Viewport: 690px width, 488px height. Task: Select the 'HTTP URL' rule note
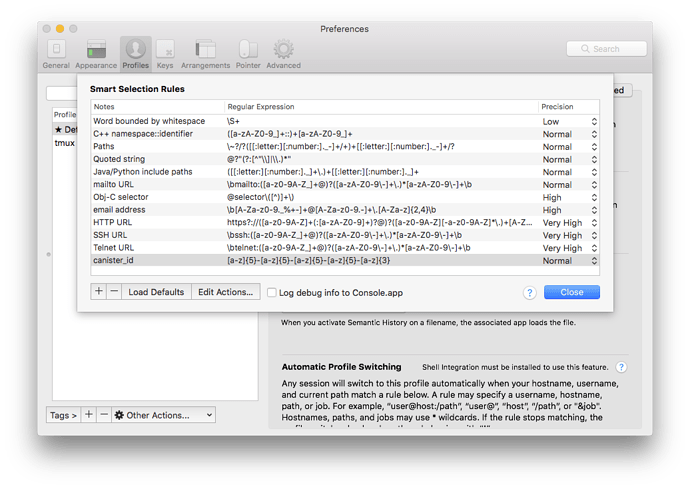[112, 223]
